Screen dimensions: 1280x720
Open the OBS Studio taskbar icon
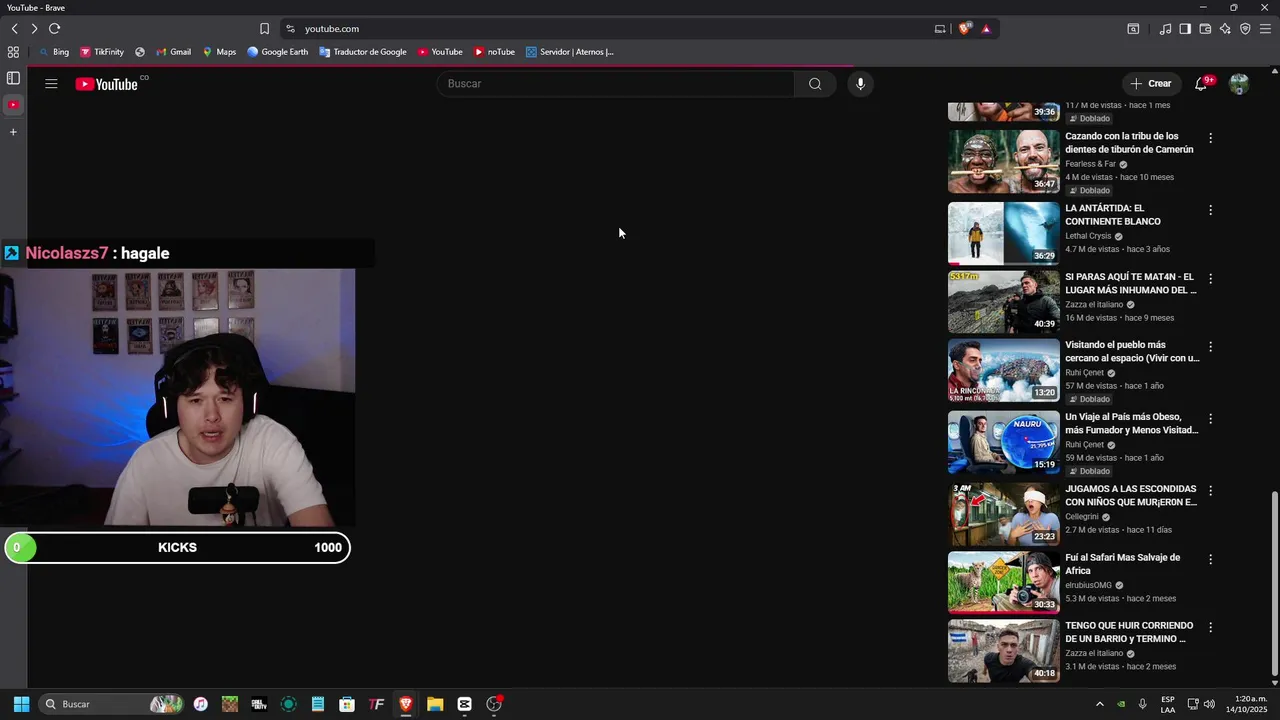coord(494,704)
